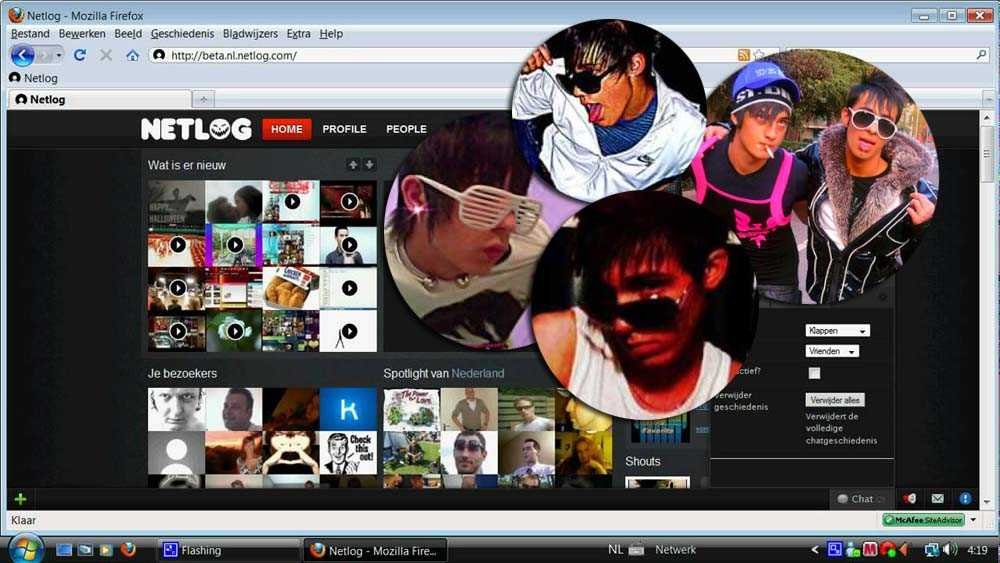The image size is (1000, 563).
Task: Open the list all tabs dropdown
Action: click(x=988, y=99)
